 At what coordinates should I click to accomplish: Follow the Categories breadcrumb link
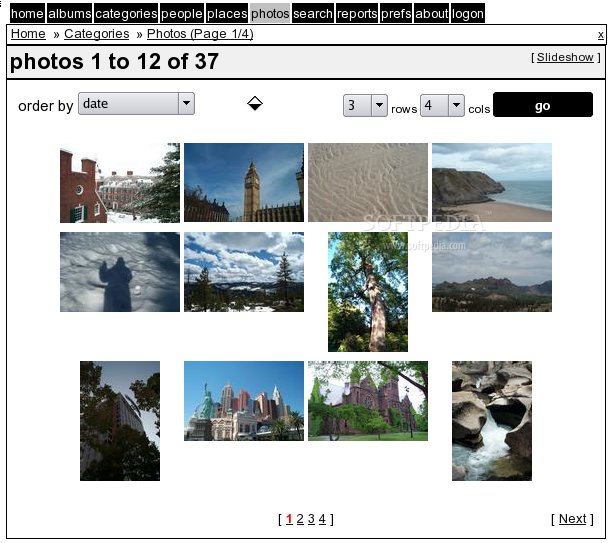point(97,34)
